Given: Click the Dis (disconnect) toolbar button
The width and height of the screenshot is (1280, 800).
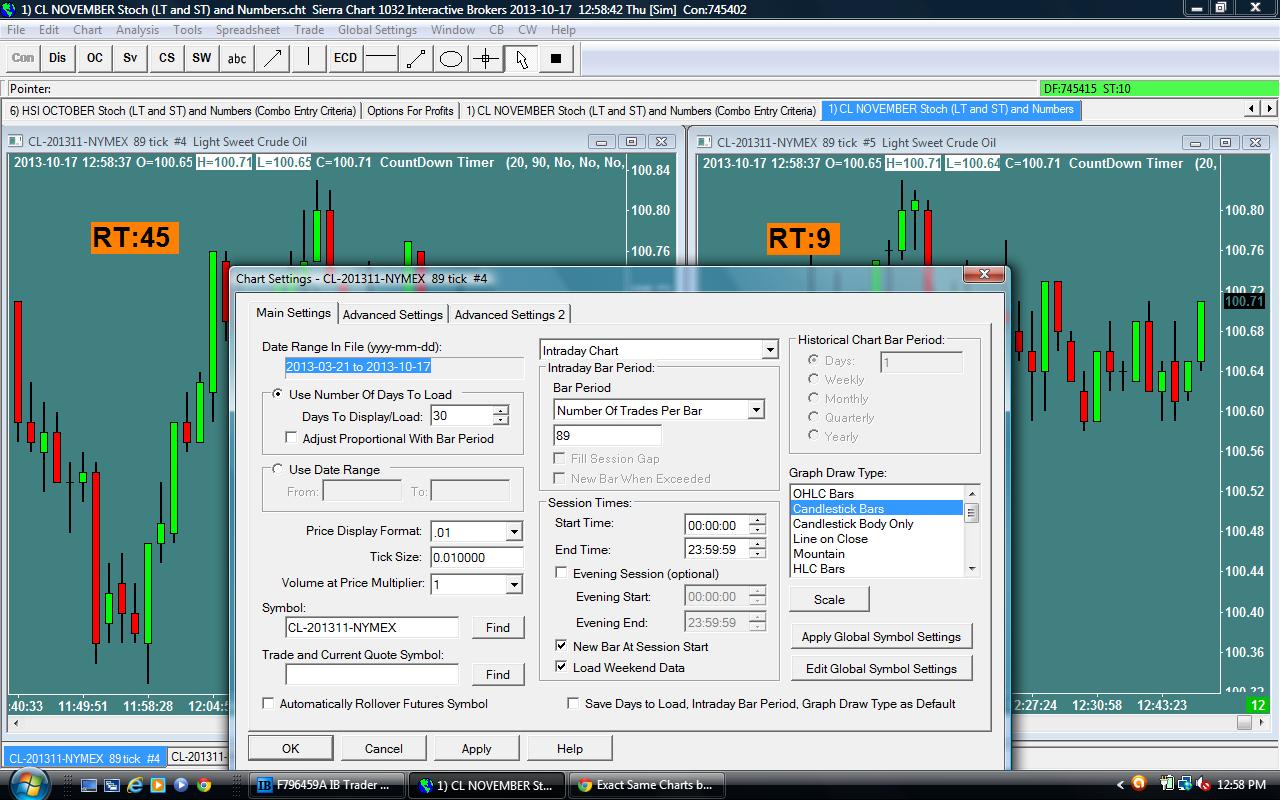Looking at the screenshot, I should pyautogui.click(x=58, y=58).
